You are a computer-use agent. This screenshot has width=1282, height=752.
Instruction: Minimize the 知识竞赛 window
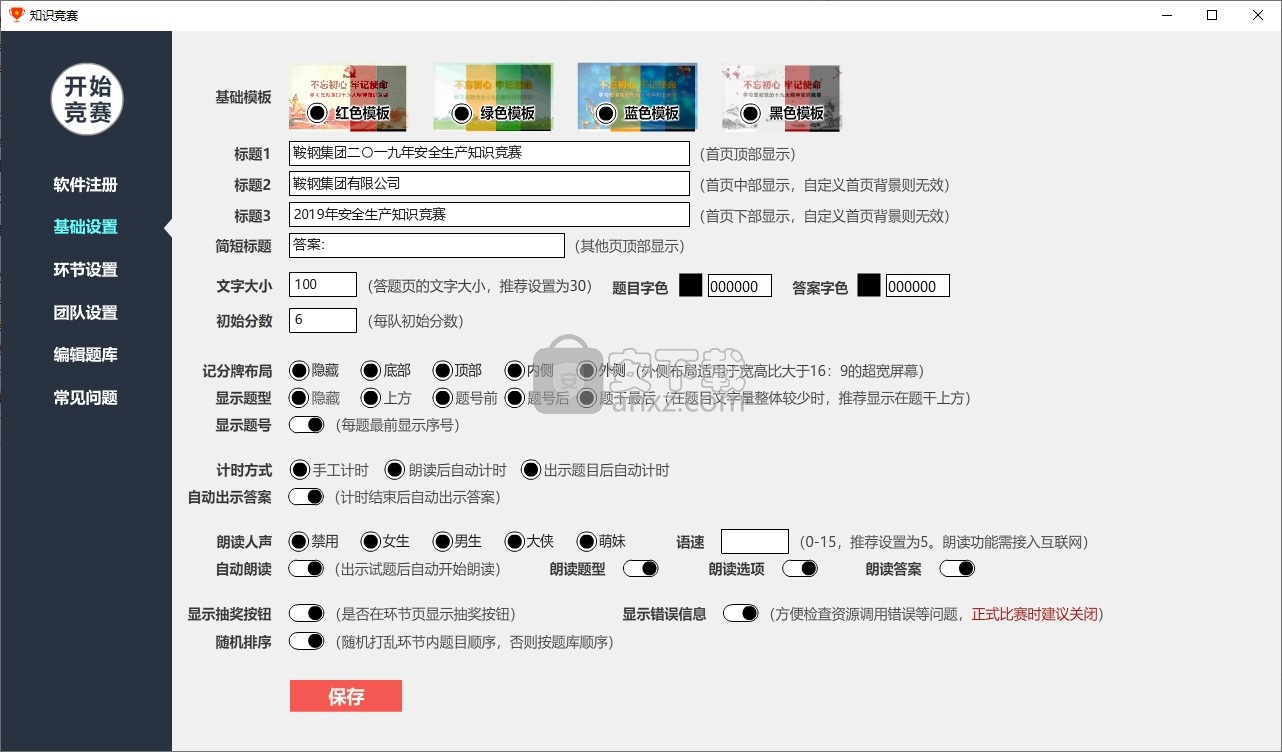[x=1166, y=15]
